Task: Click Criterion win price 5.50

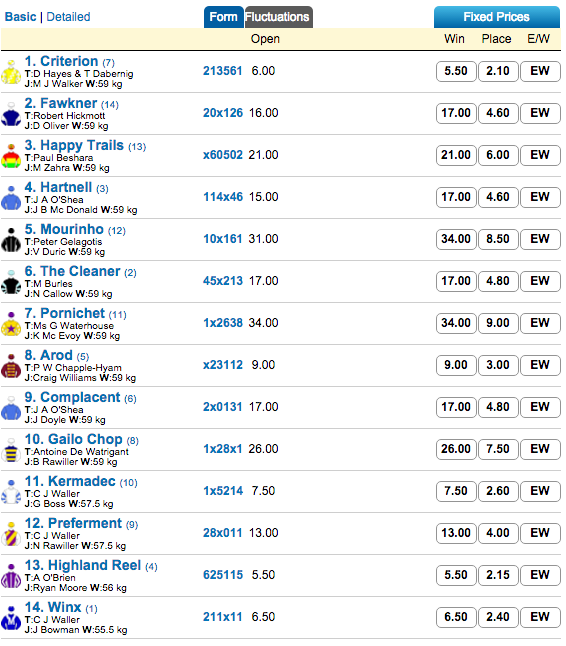Action: pos(456,71)
